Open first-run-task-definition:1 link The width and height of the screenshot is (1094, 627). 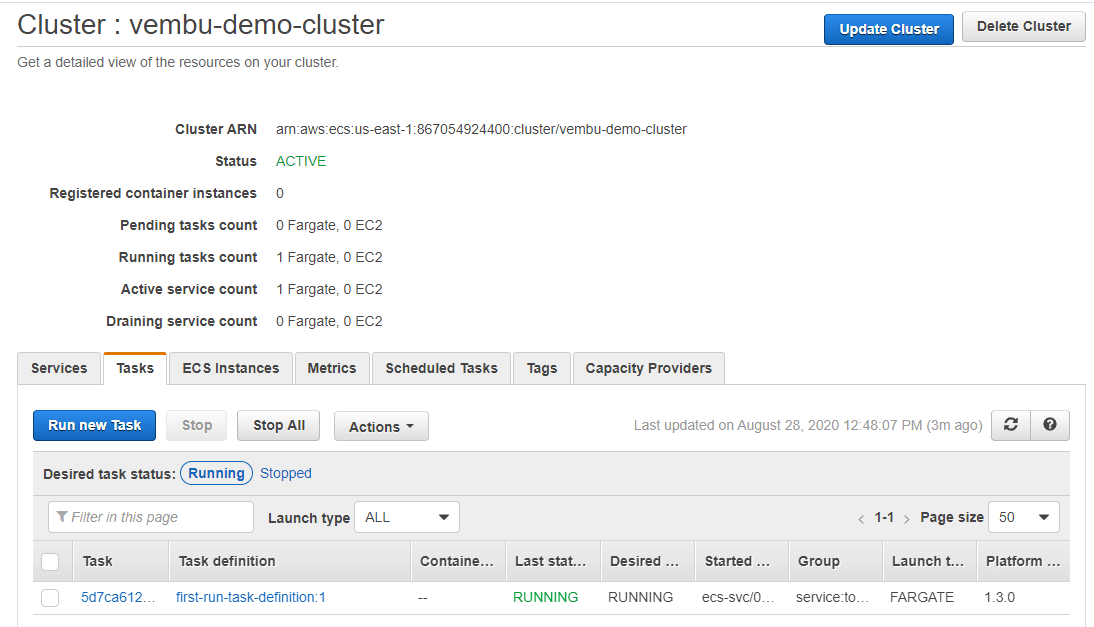[x=250, y=598]
